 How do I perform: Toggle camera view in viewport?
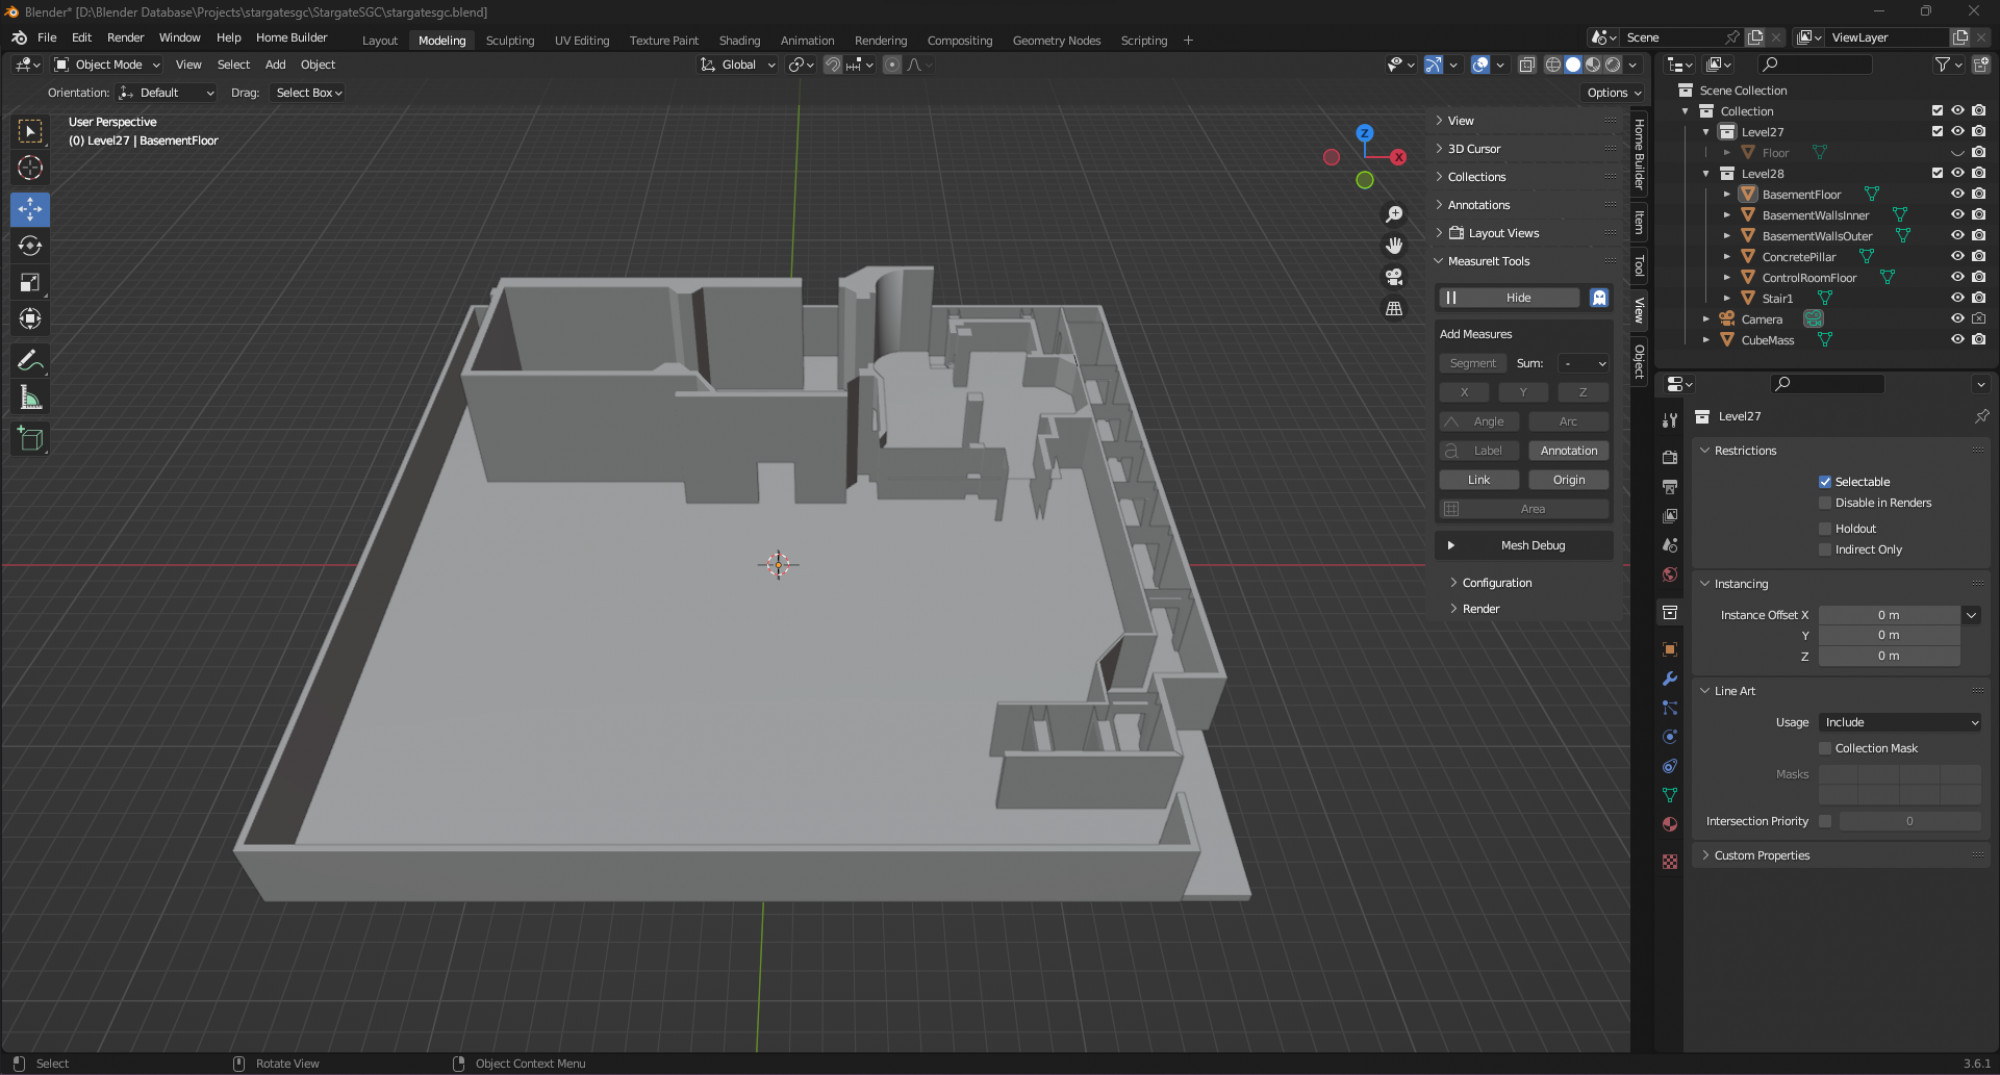pos(1394,277)
